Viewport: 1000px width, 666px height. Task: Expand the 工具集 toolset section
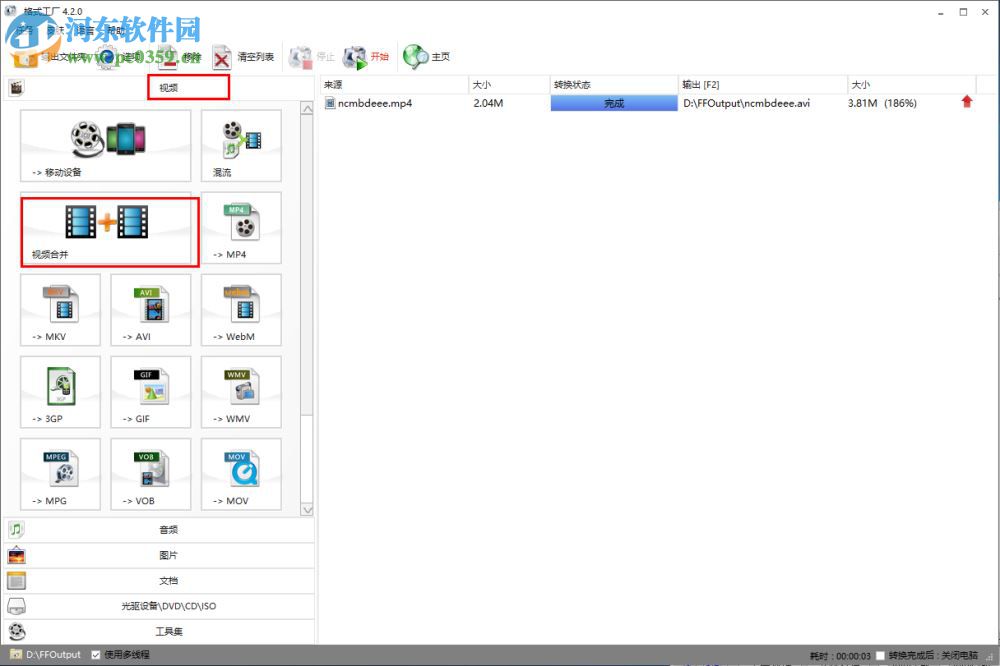(x=159, y=632)
